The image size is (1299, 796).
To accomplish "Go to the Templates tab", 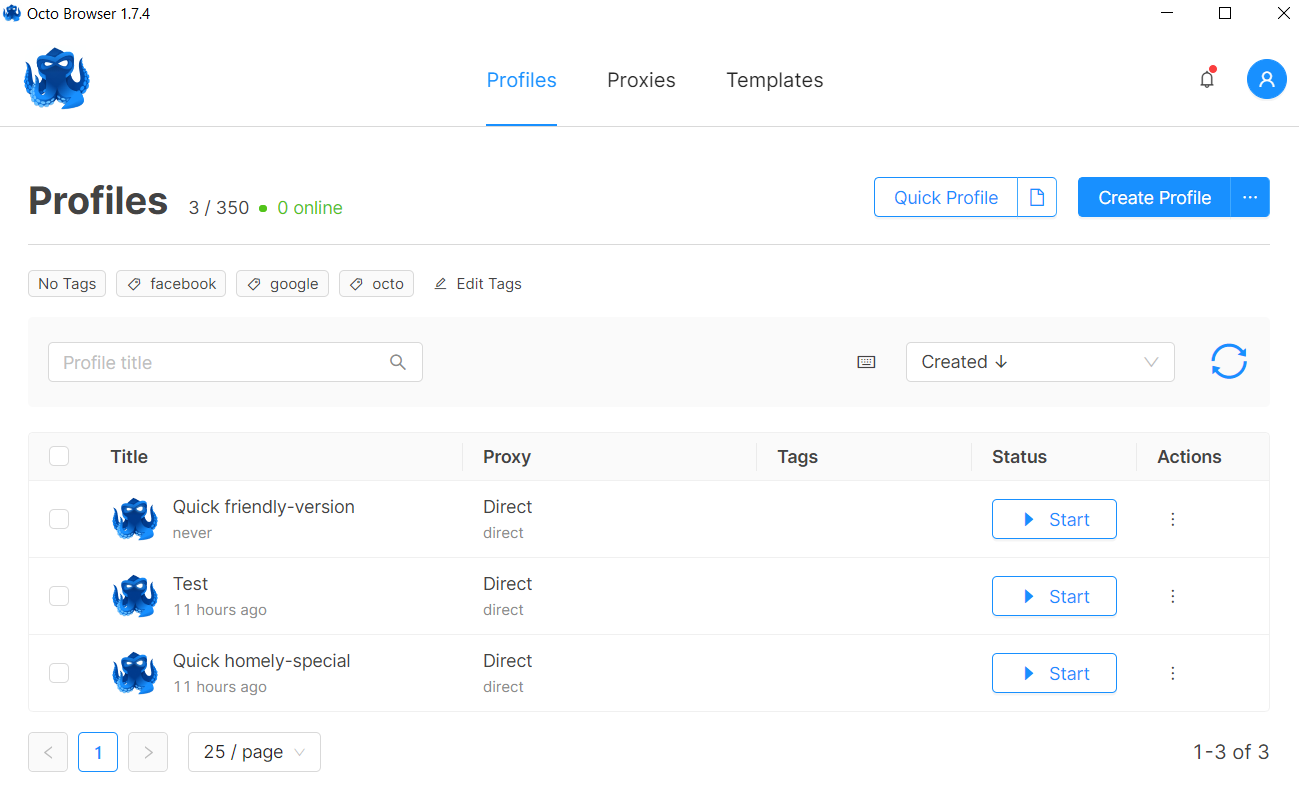I will pos(774,80).
